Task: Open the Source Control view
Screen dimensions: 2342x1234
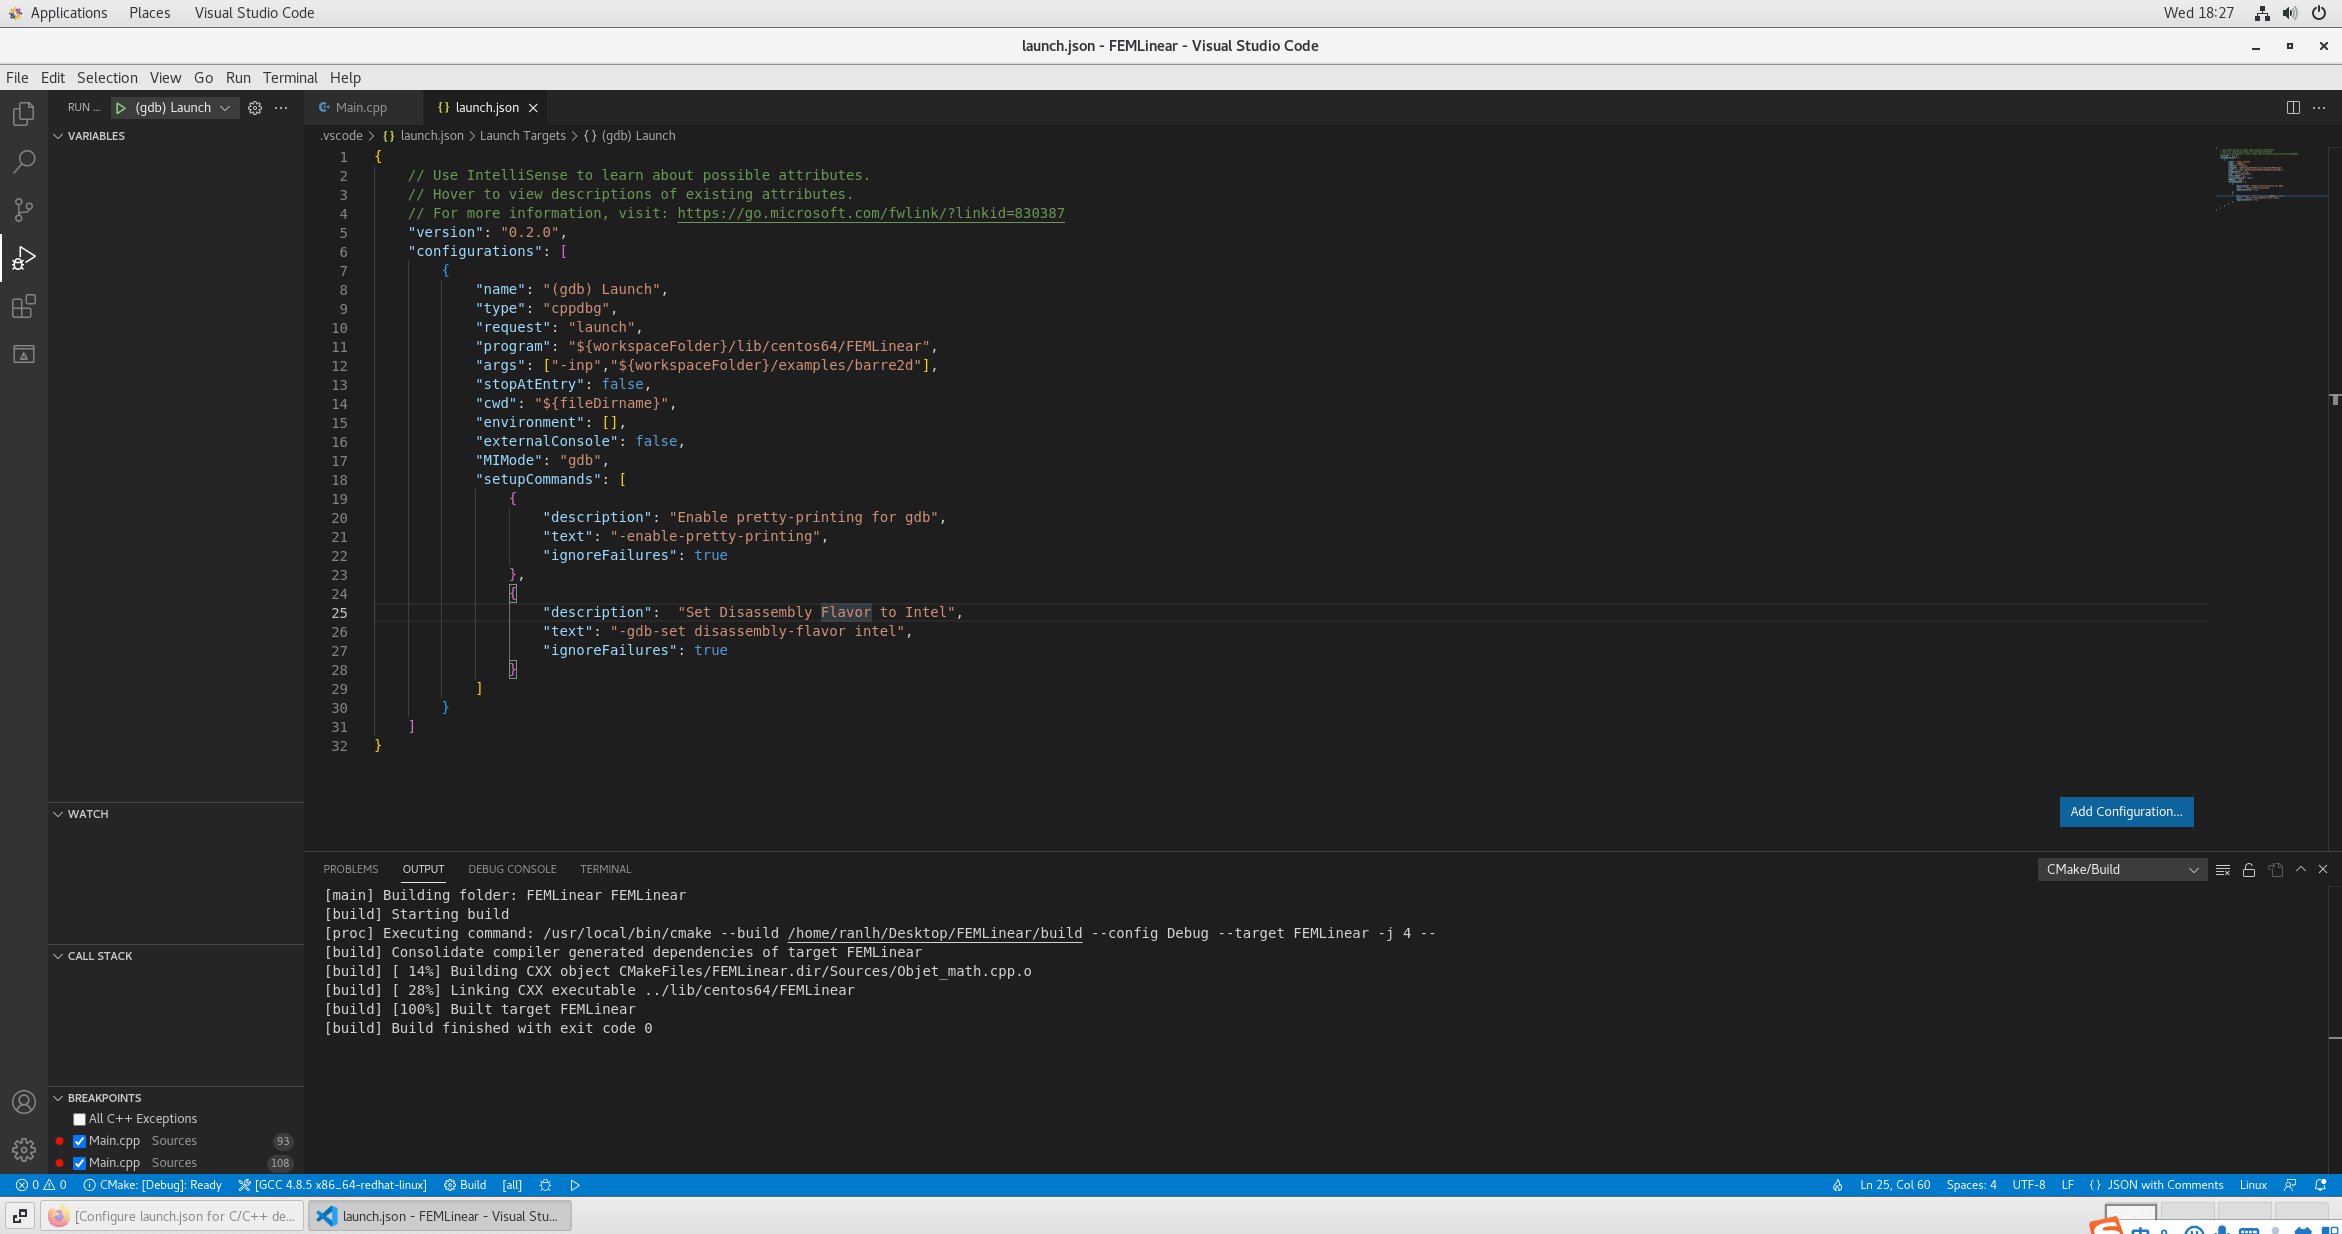Action: 24,209
